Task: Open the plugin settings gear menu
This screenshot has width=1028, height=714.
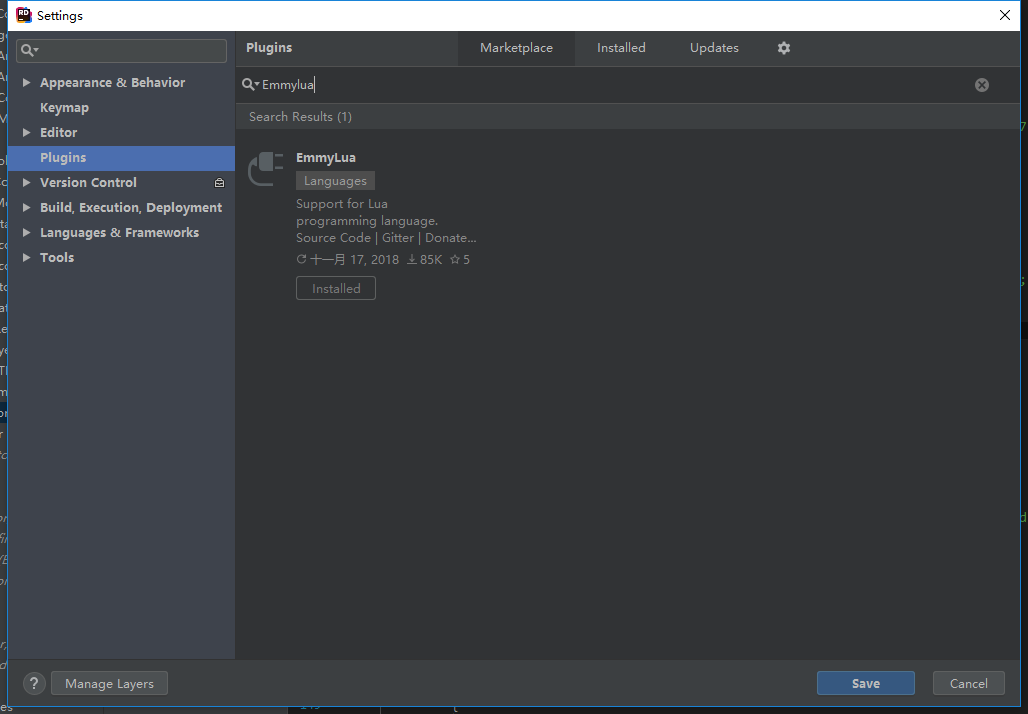Action: [783, 47]
